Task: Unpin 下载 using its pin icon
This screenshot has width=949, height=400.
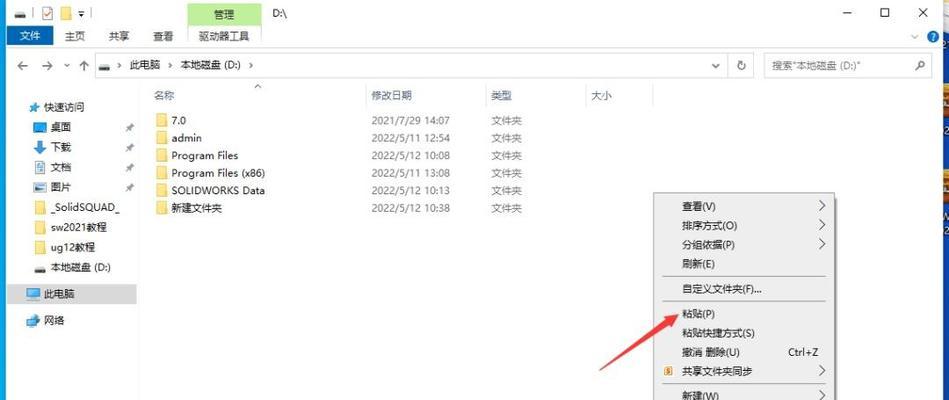Action: coord(129,148)
